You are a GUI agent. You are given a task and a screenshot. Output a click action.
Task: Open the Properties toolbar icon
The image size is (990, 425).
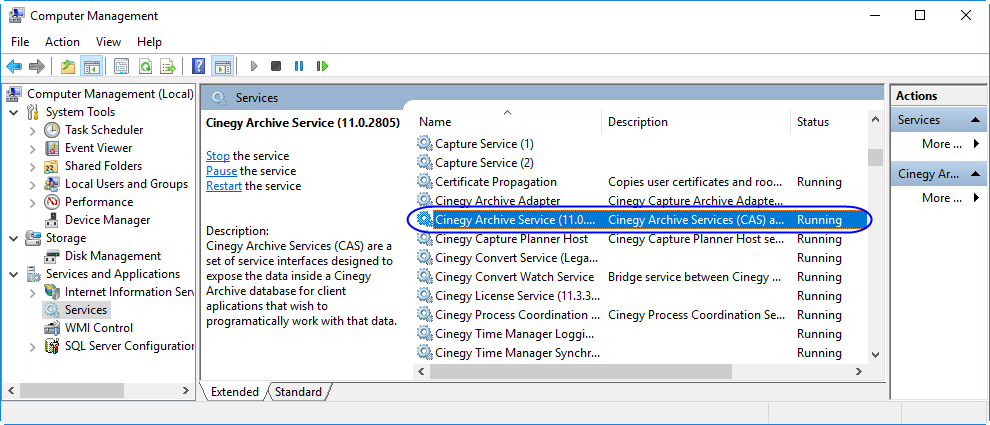pos(122,66)
